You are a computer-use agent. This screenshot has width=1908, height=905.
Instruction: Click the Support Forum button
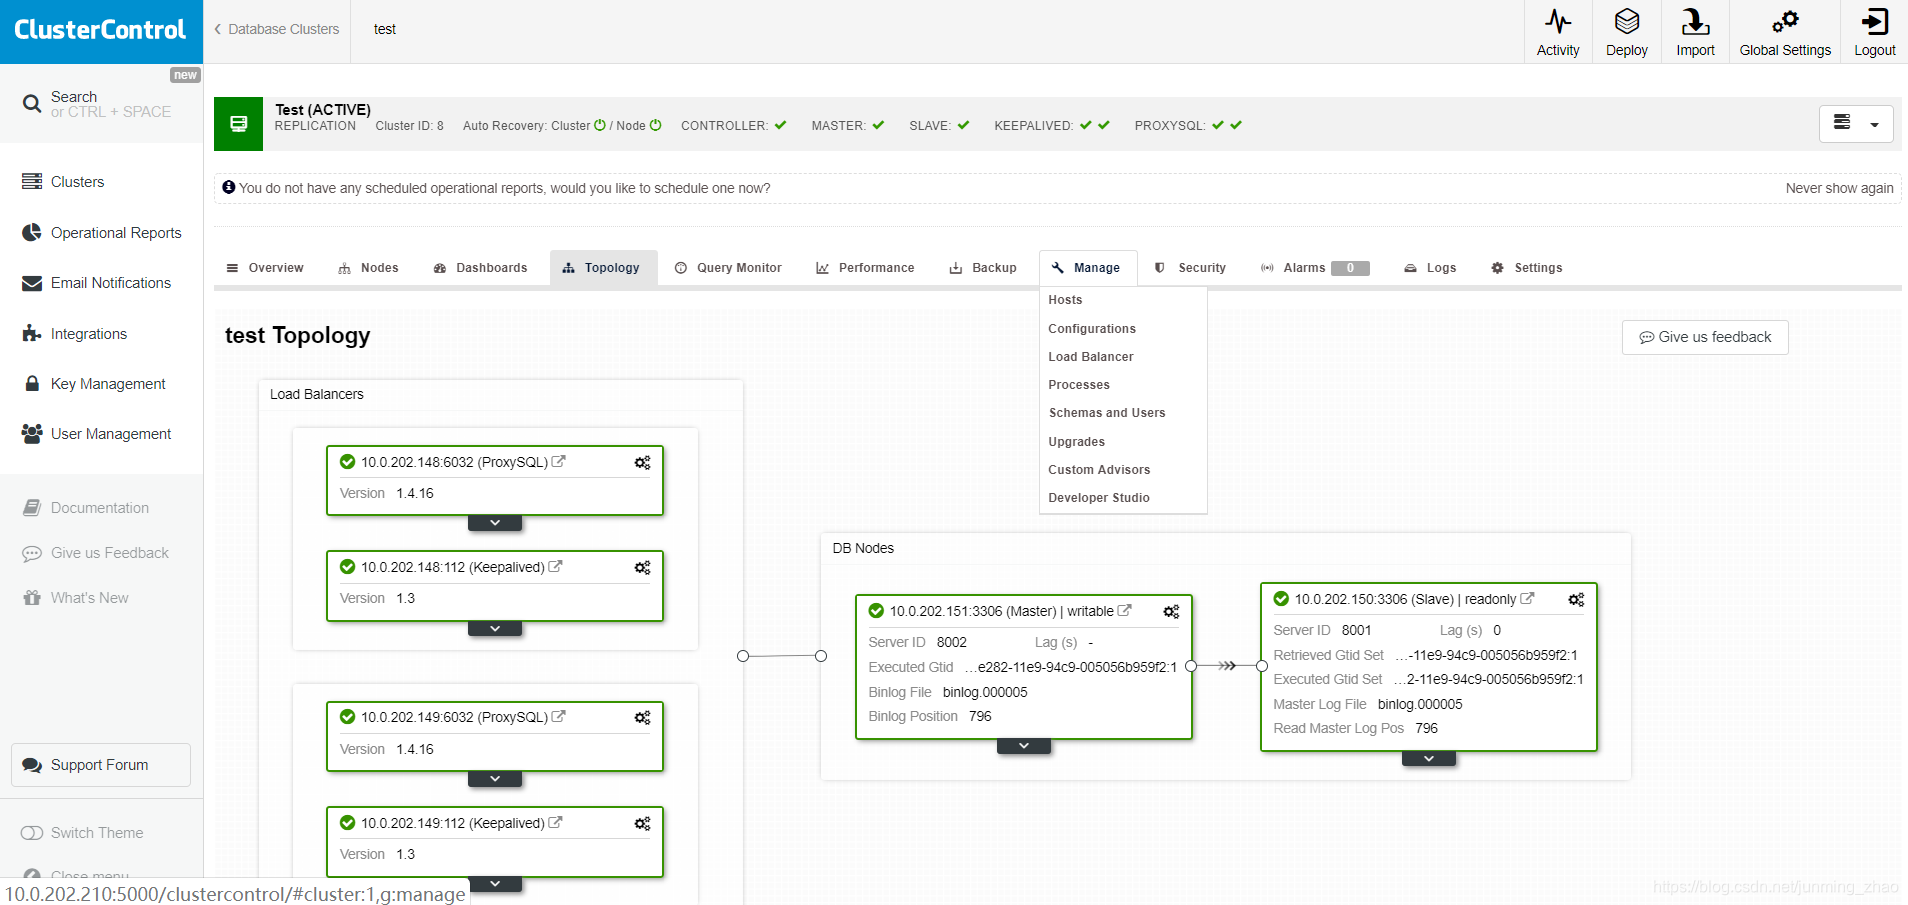101,765
